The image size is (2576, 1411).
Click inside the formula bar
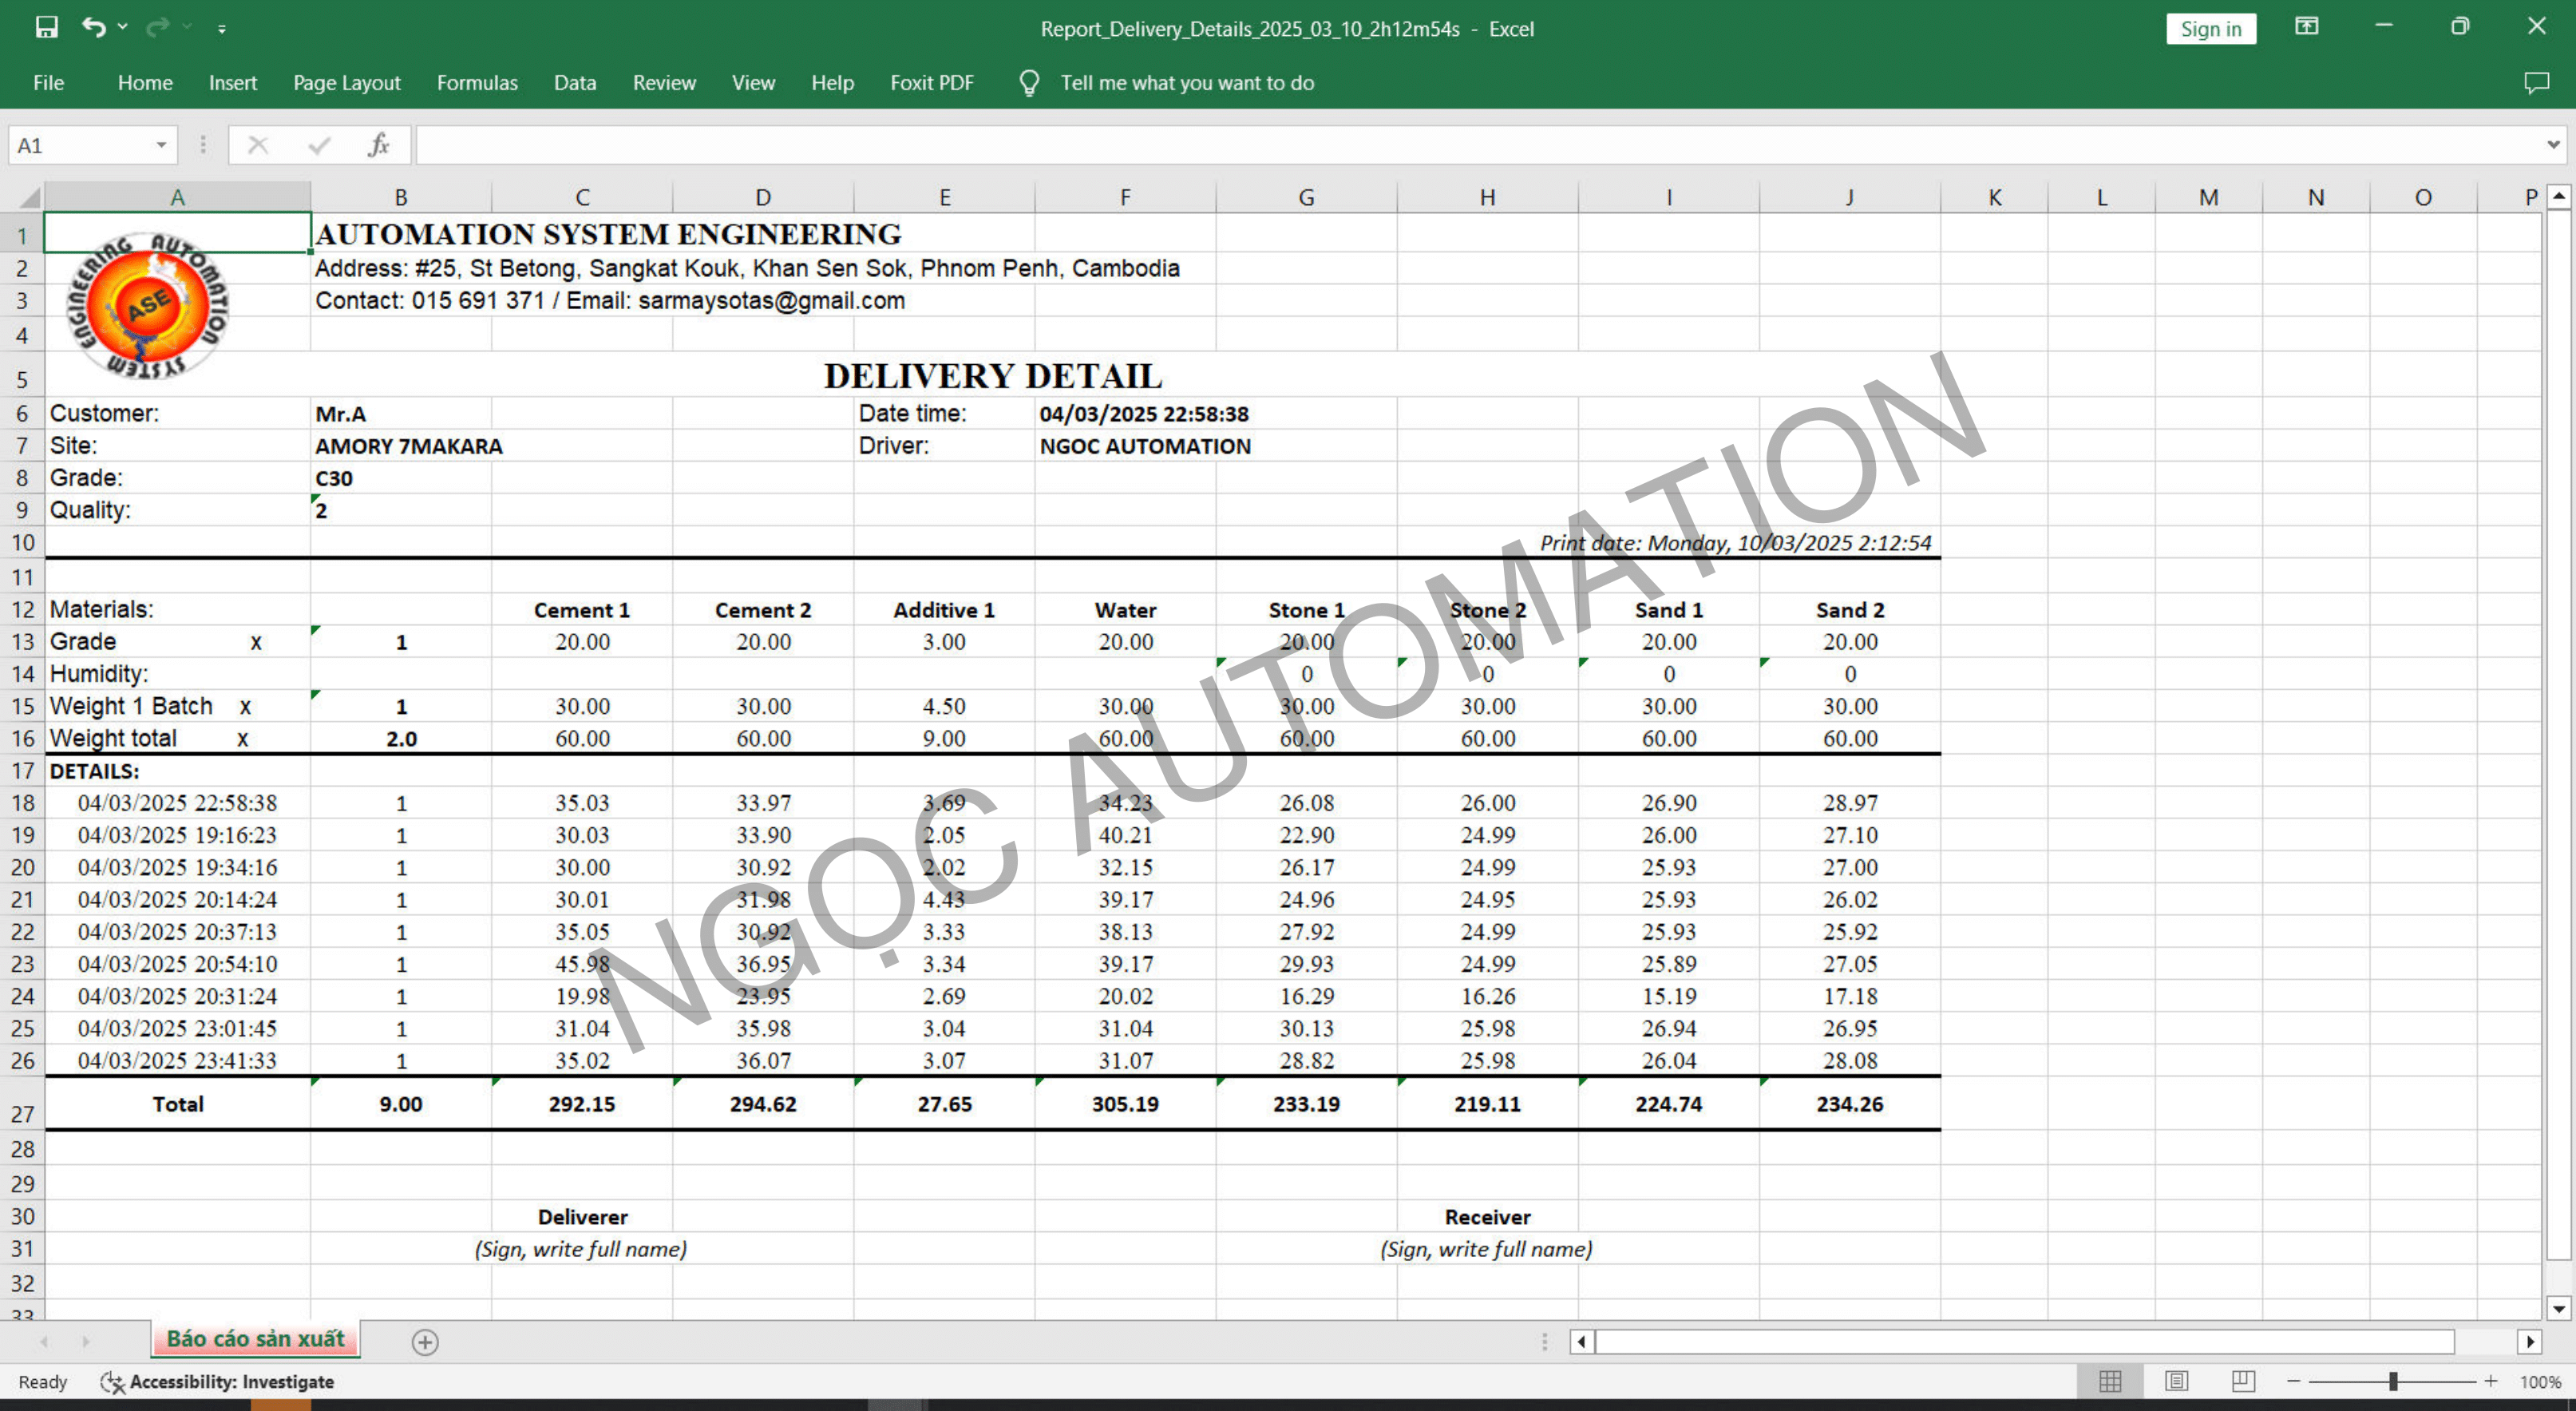pos(1480,146)
